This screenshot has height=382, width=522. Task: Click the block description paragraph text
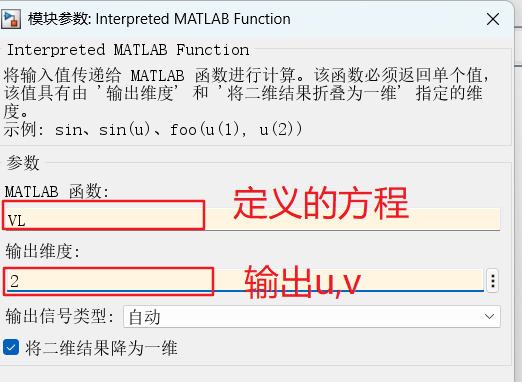246,93
